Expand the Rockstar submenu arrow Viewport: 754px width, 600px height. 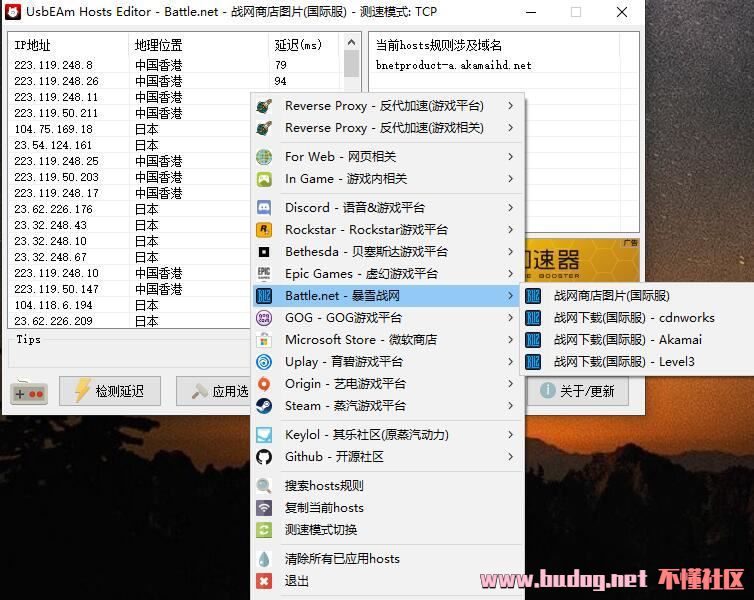(511, 229)
